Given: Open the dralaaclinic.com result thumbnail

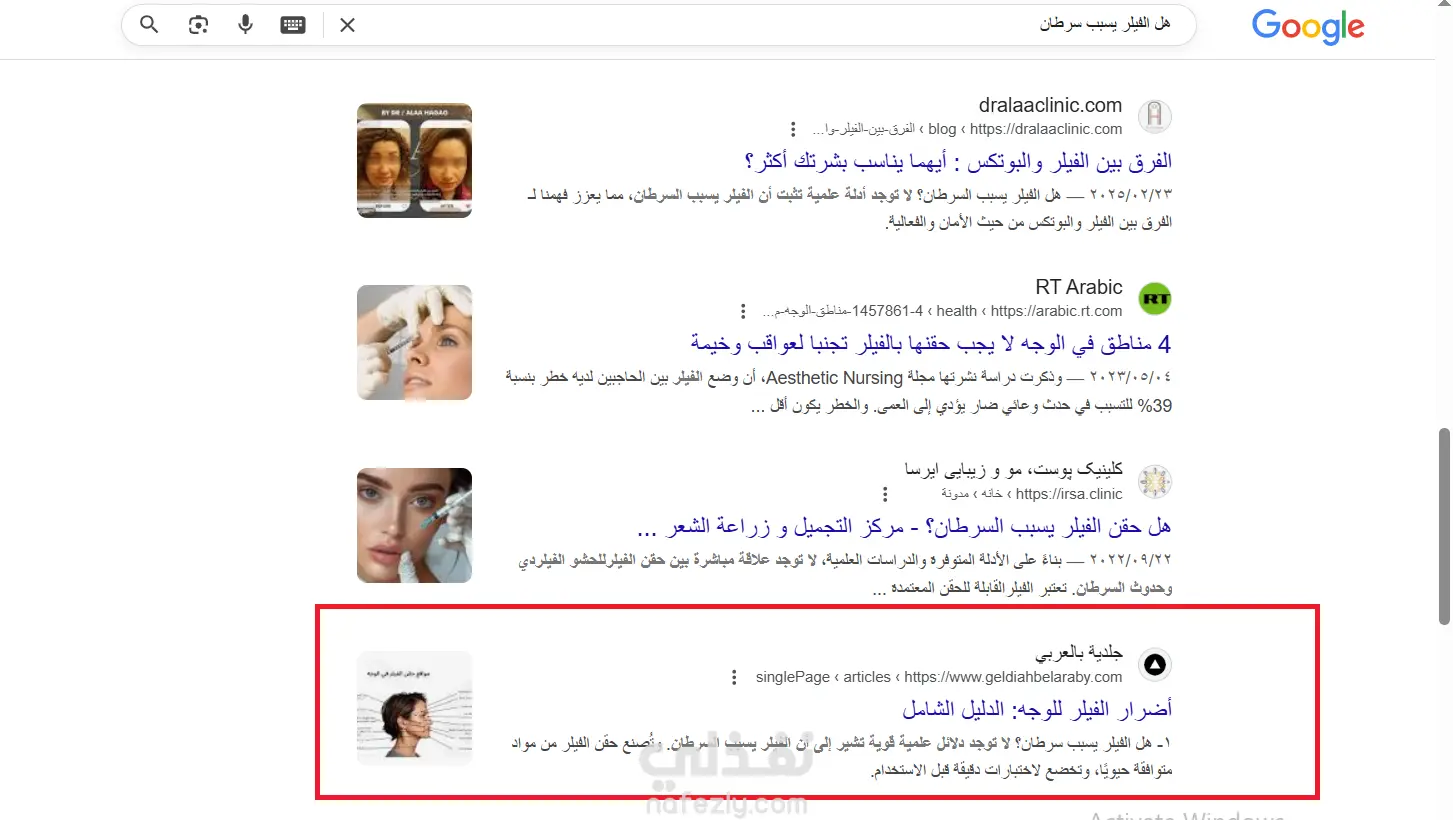Looking at the screenshot, I should 414,160.
